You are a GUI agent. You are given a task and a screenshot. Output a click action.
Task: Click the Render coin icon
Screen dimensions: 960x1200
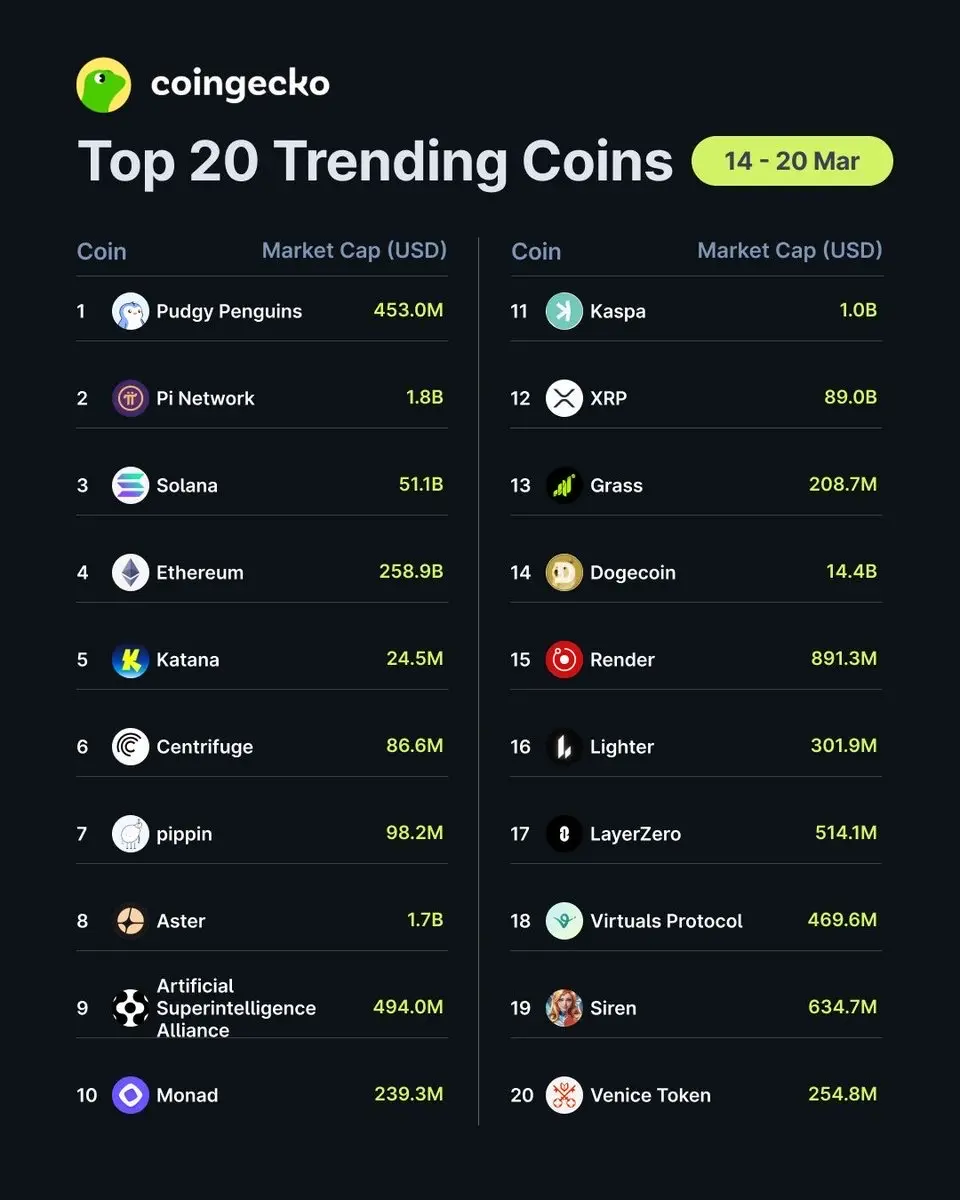[564, 659]
